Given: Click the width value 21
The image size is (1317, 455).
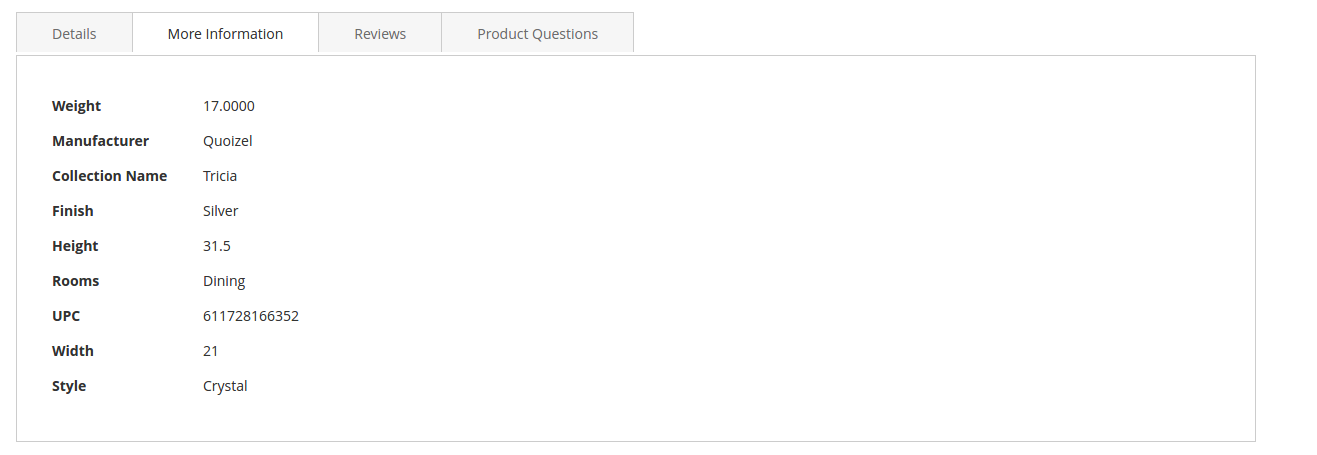Looking at the screenshot, I should [210, 351].
